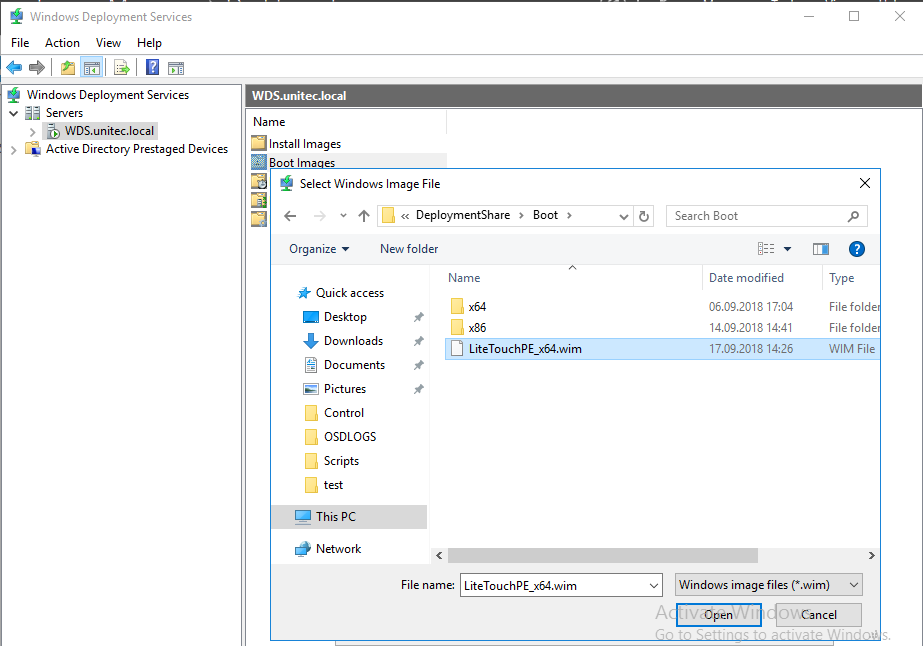
Task: Click the Boot breadcrumb segment
Action: coord(545,216)
